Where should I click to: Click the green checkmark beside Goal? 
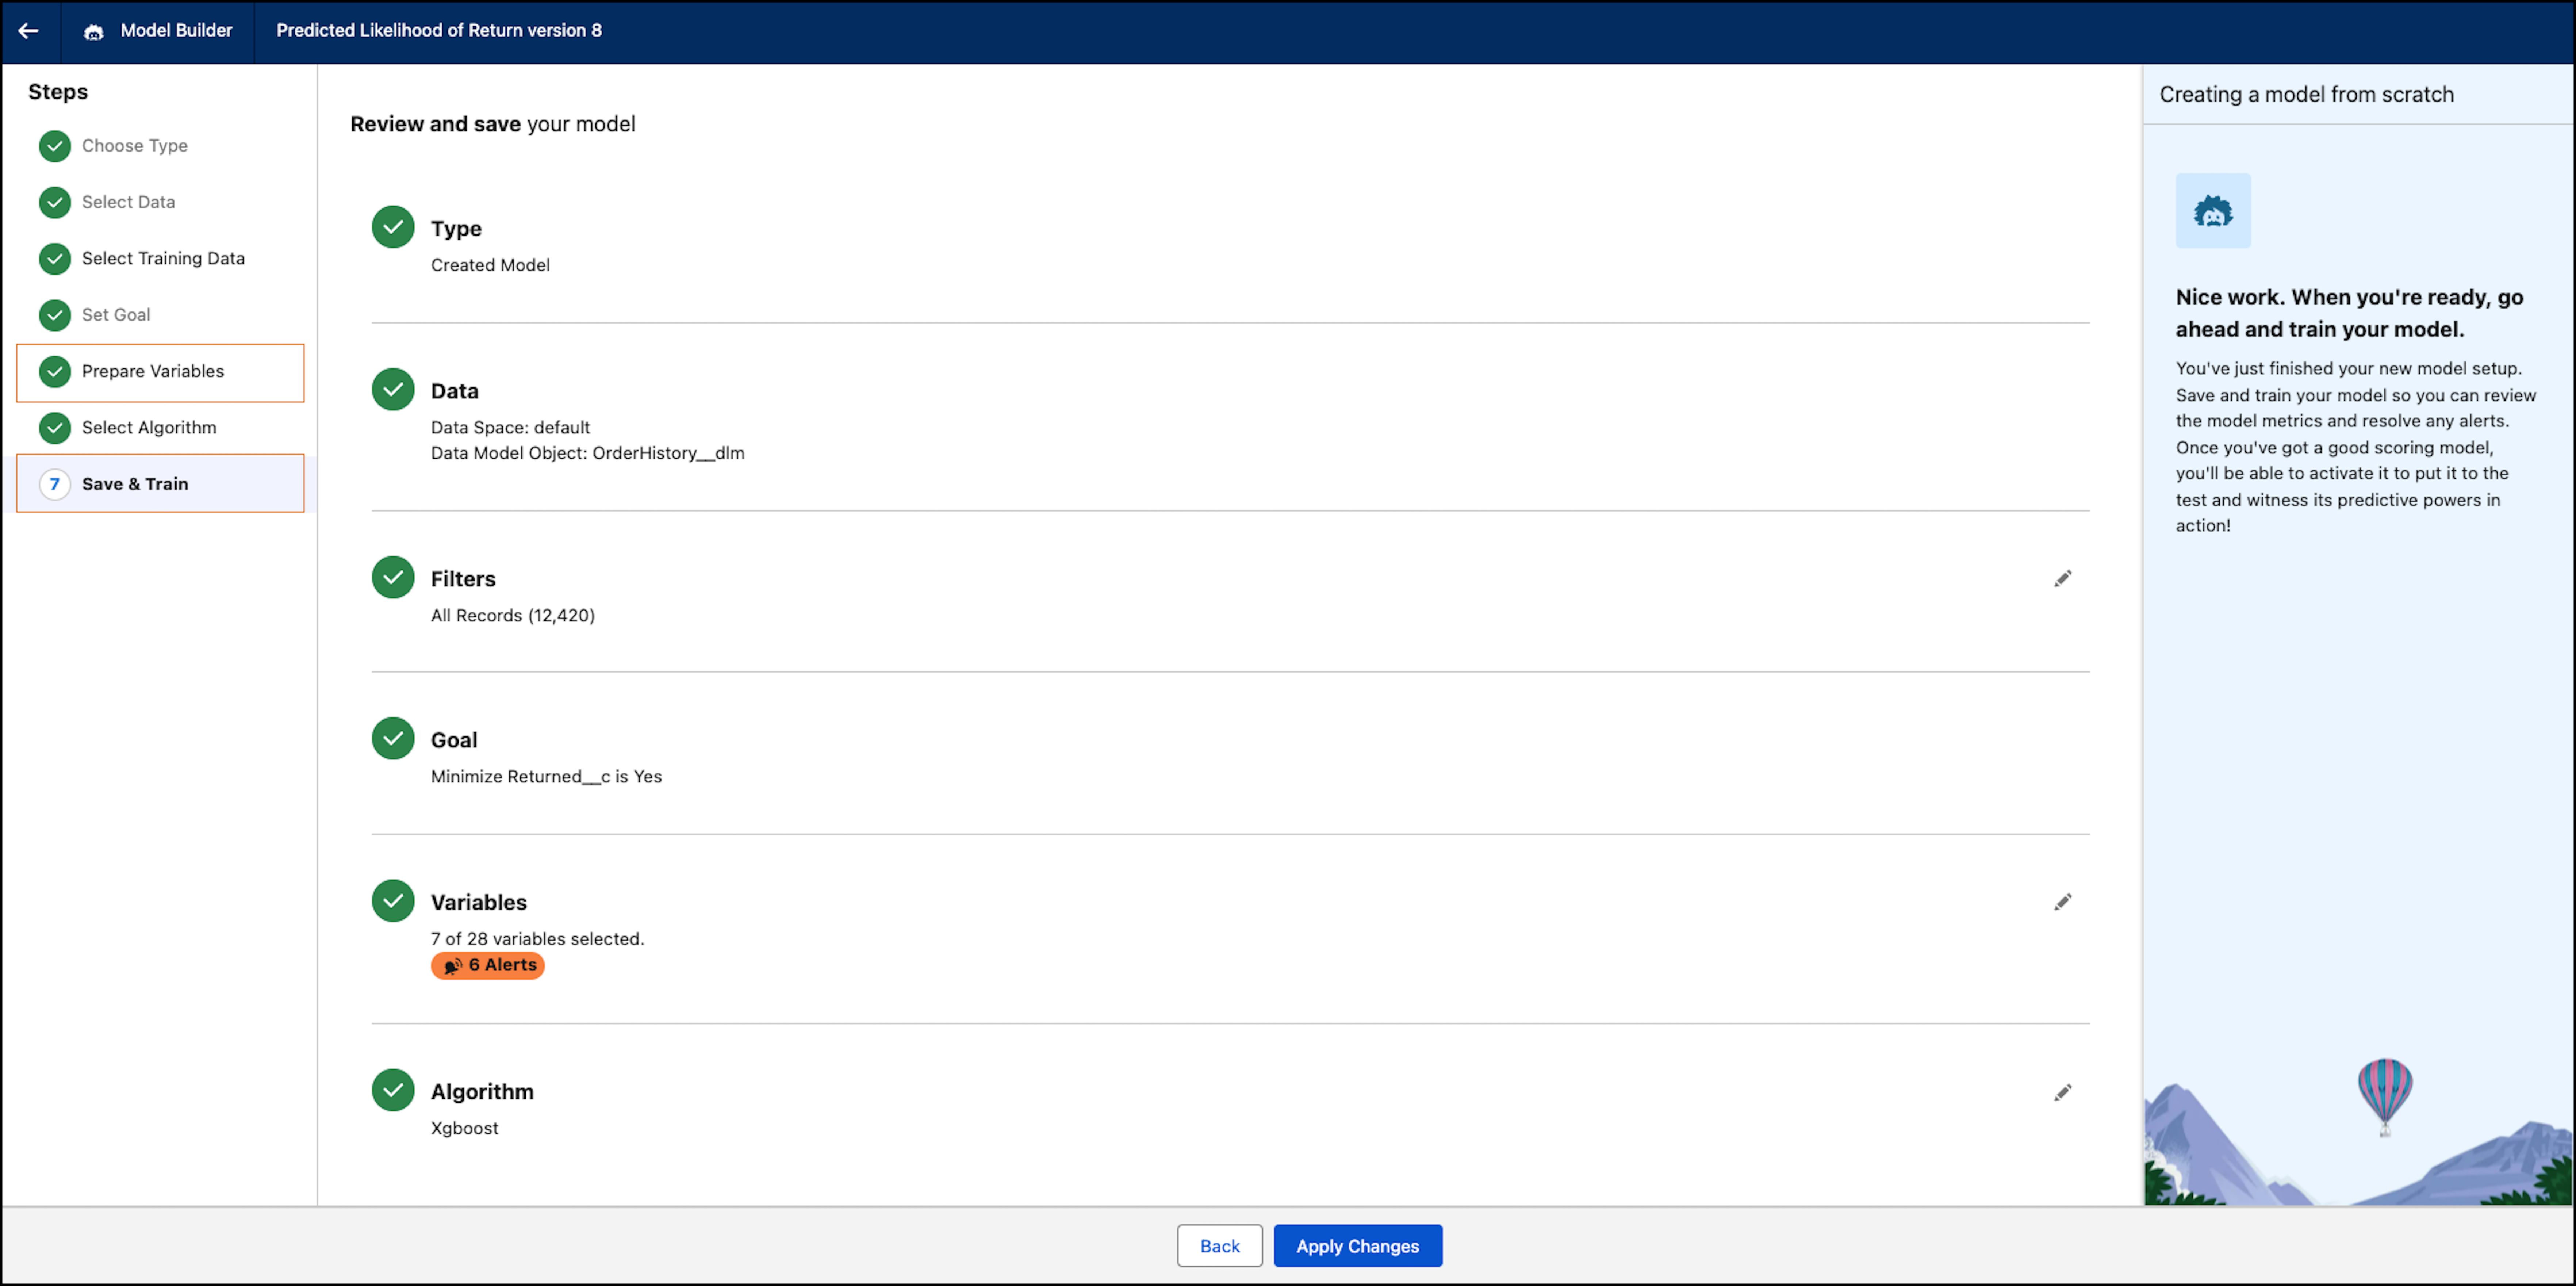tap(393, 738)
